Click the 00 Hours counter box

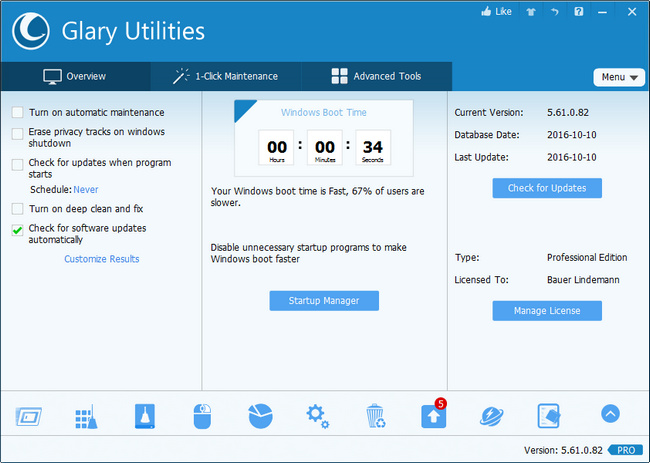[x=276, y=148]
